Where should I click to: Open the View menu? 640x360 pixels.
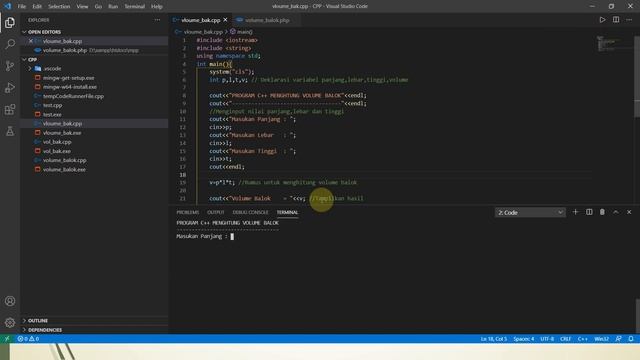pyautogui.click(x=82, y=7)
